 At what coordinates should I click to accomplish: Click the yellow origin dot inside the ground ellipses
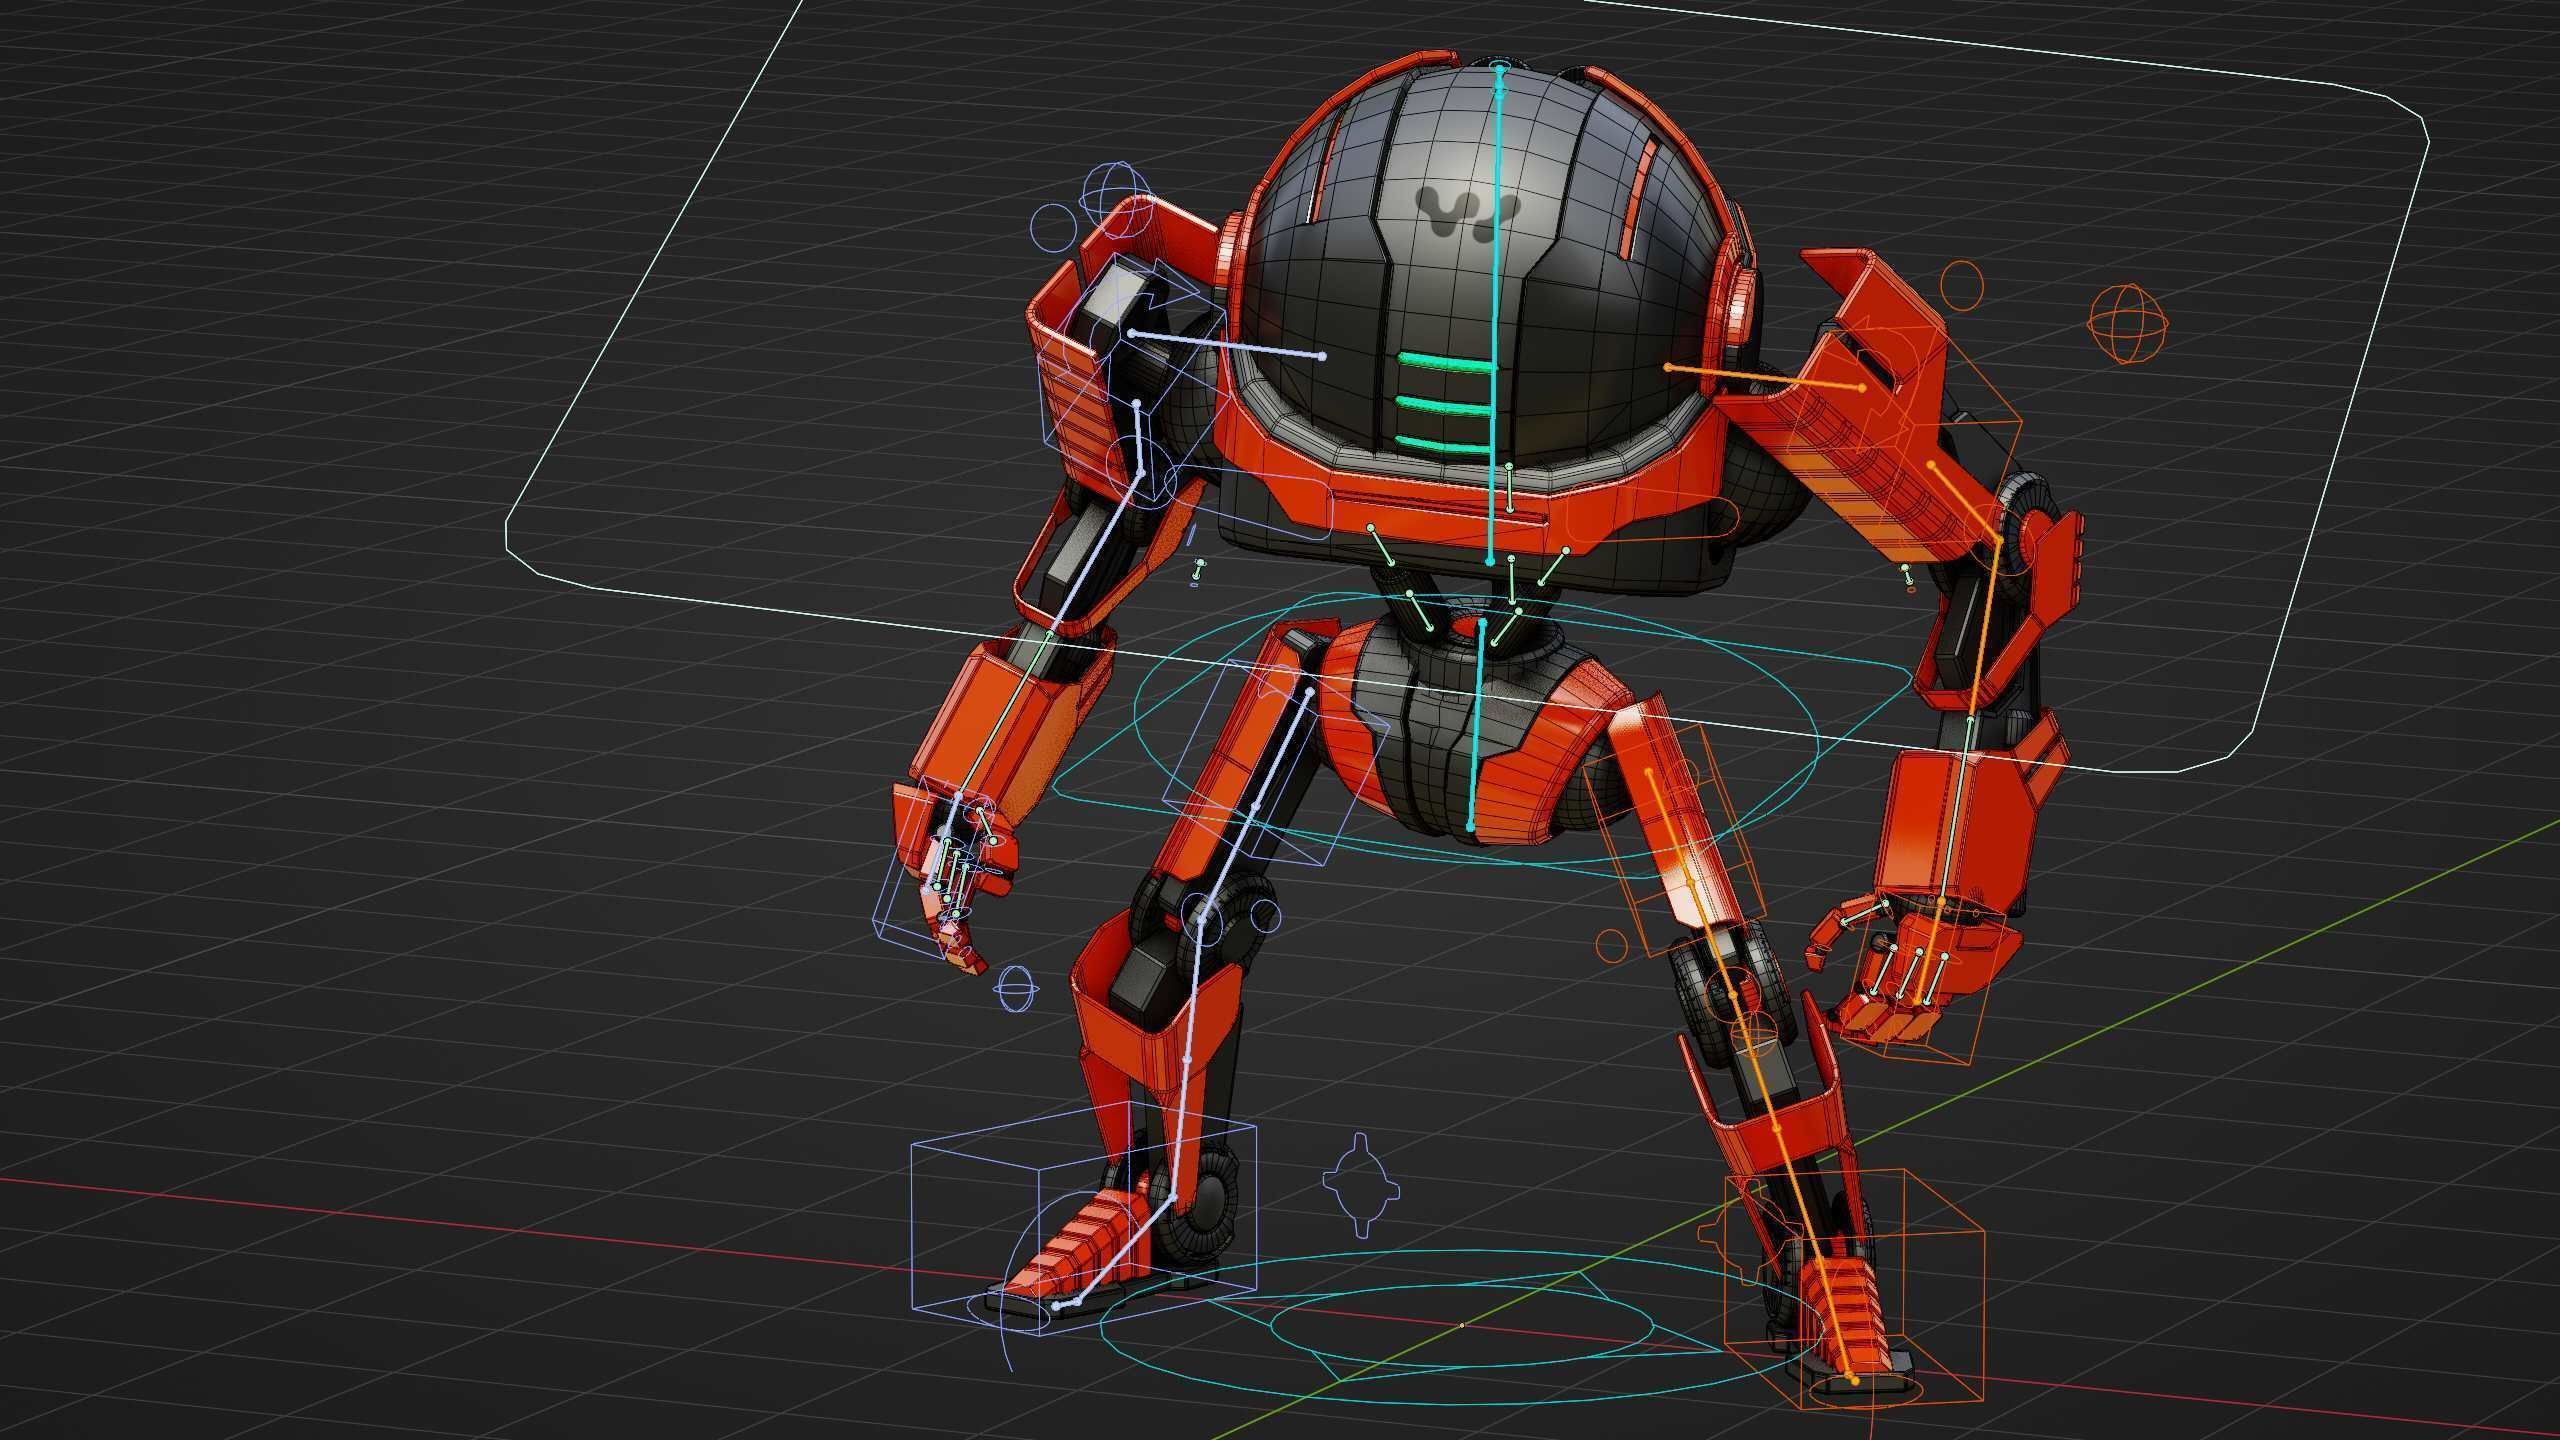(x=1461, y=1326)
